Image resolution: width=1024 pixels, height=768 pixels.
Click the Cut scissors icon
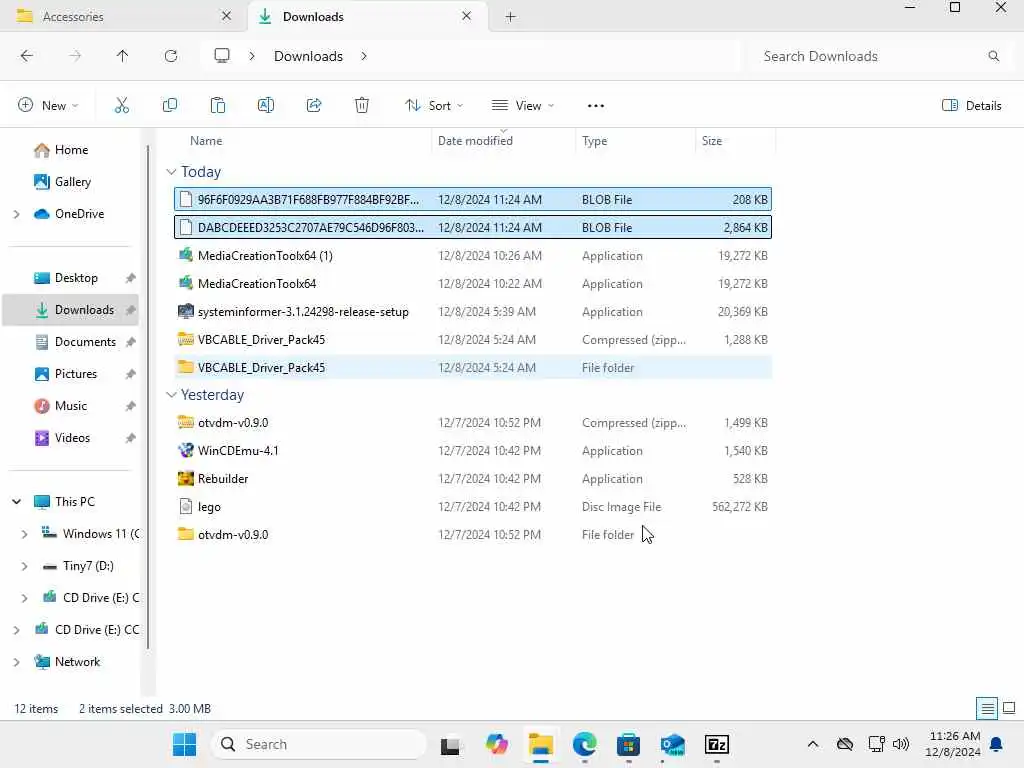tap(121, 105)
